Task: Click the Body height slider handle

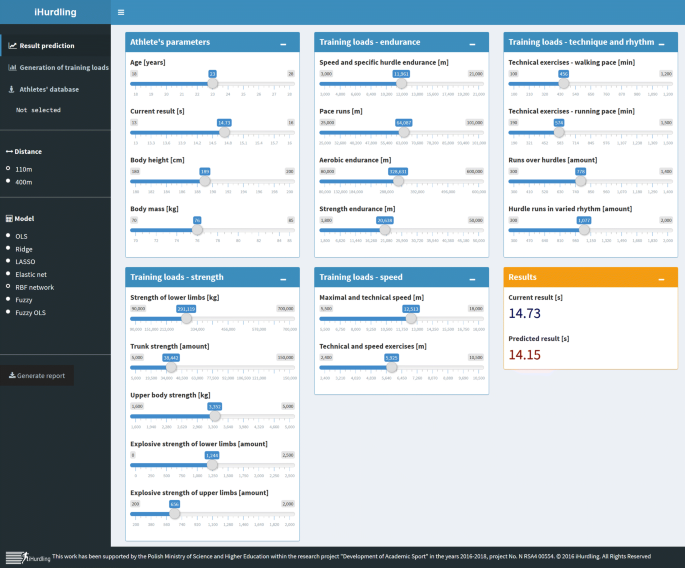Action: [205, 181]
